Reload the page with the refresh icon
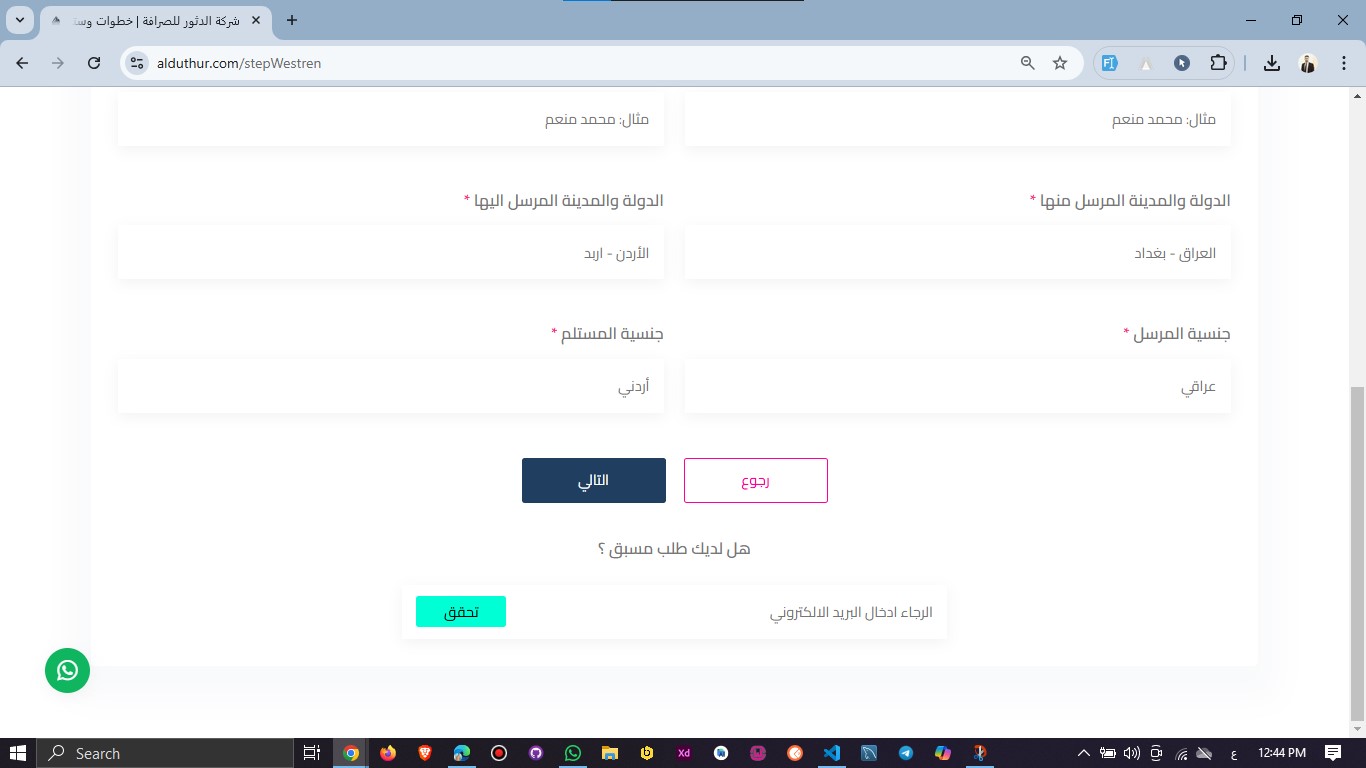 click(94, 63)
